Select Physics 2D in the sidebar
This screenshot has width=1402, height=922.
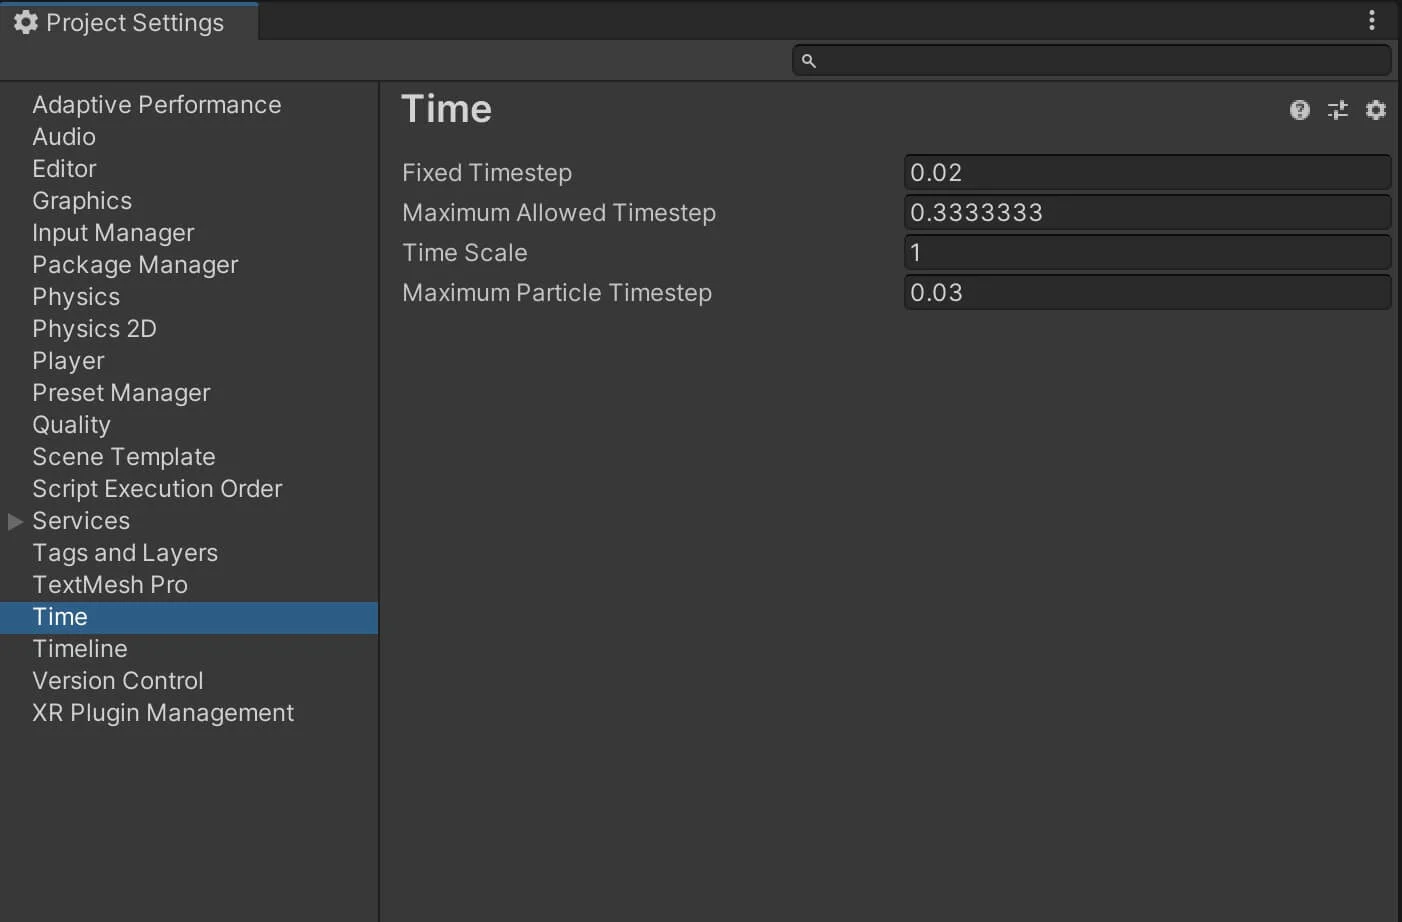[x=94, y=329]
